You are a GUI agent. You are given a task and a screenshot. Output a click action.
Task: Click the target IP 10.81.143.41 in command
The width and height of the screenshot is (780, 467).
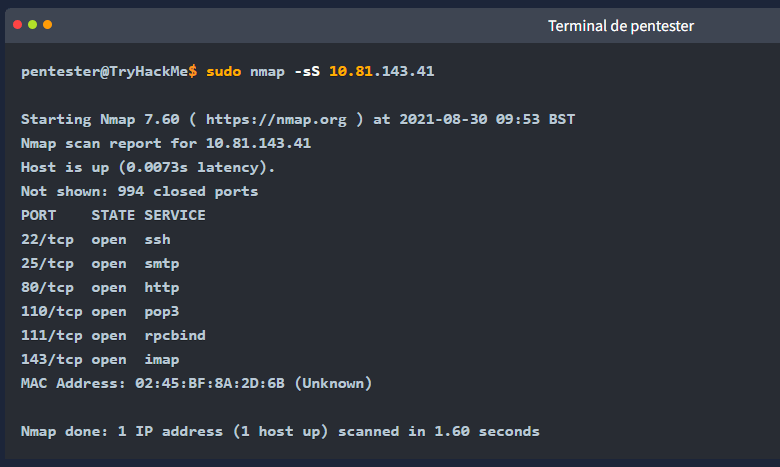pyautogui.click(x=382, y=72)
